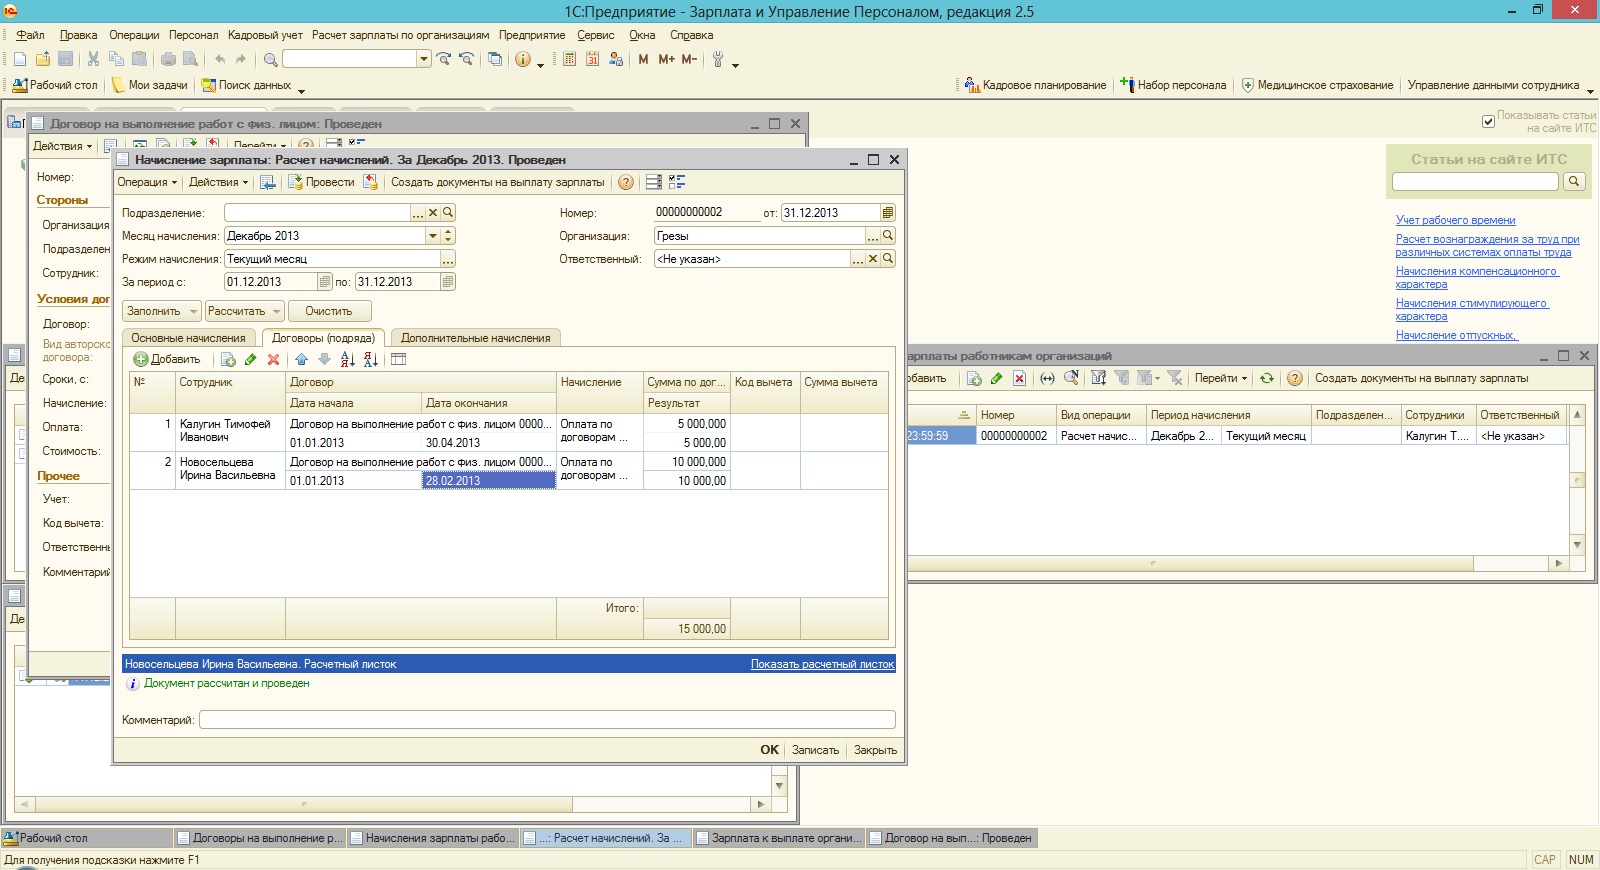Switch to Дополнительные начисления tab

pos(476,338)
